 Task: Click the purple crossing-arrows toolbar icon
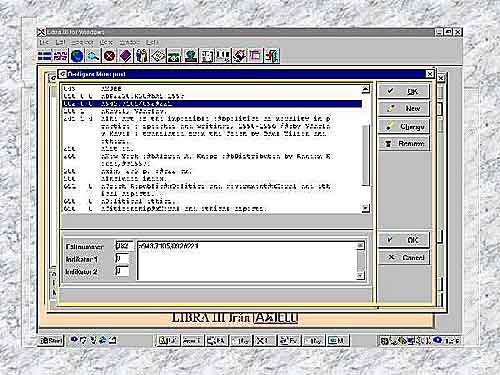pos(60,56)
